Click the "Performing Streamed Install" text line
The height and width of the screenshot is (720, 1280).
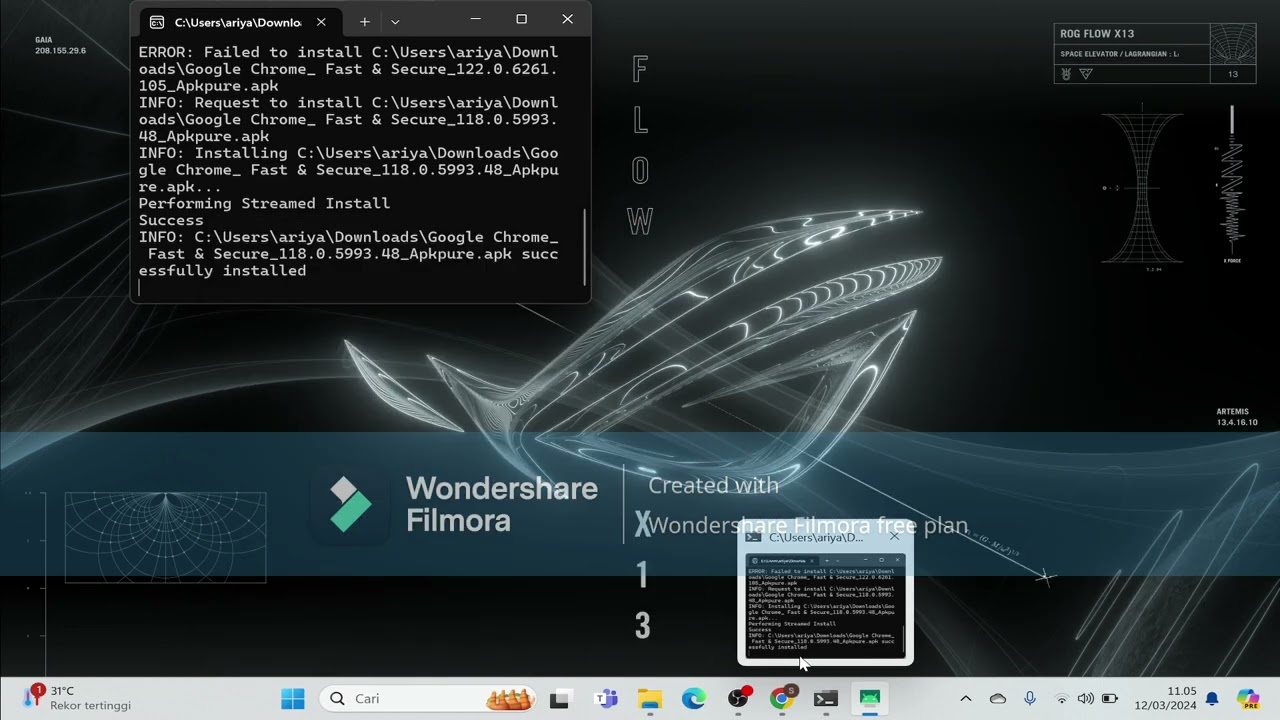coord(264,203)
